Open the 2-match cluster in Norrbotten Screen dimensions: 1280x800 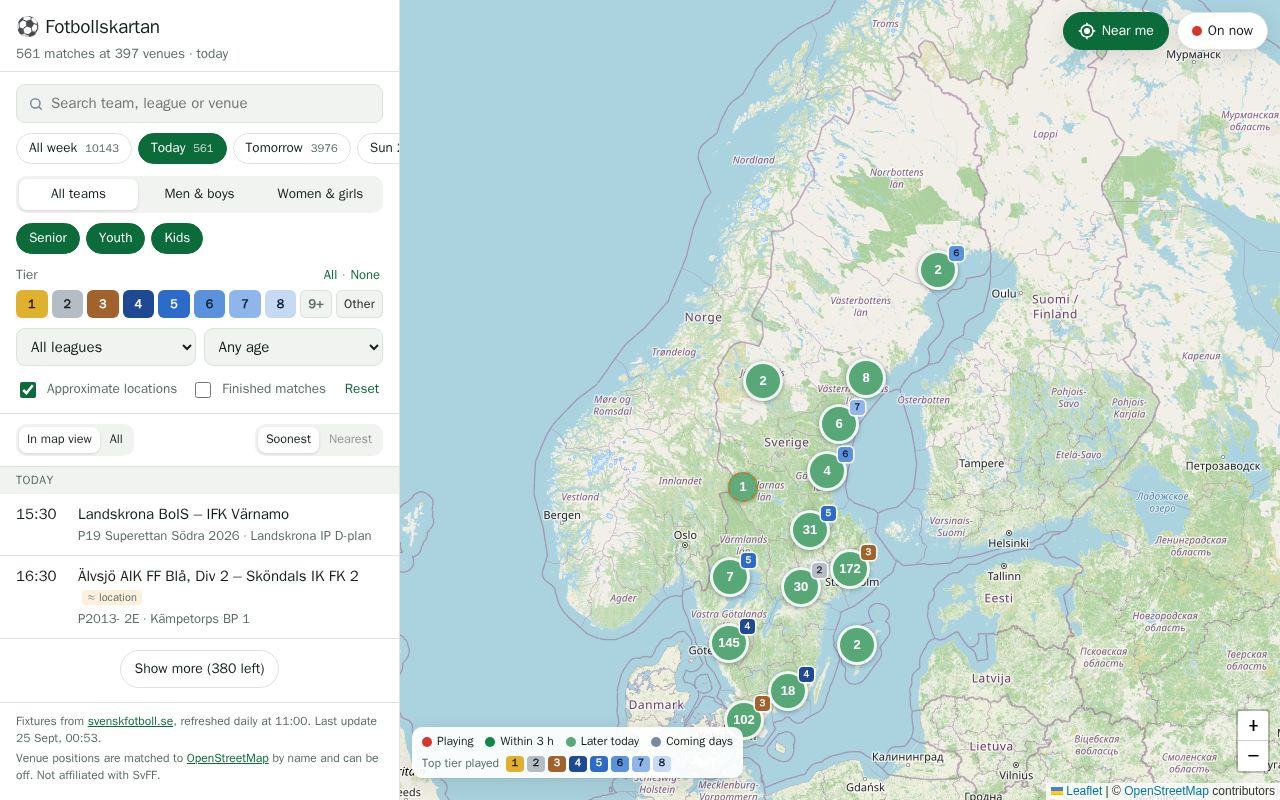coord(938,270)
